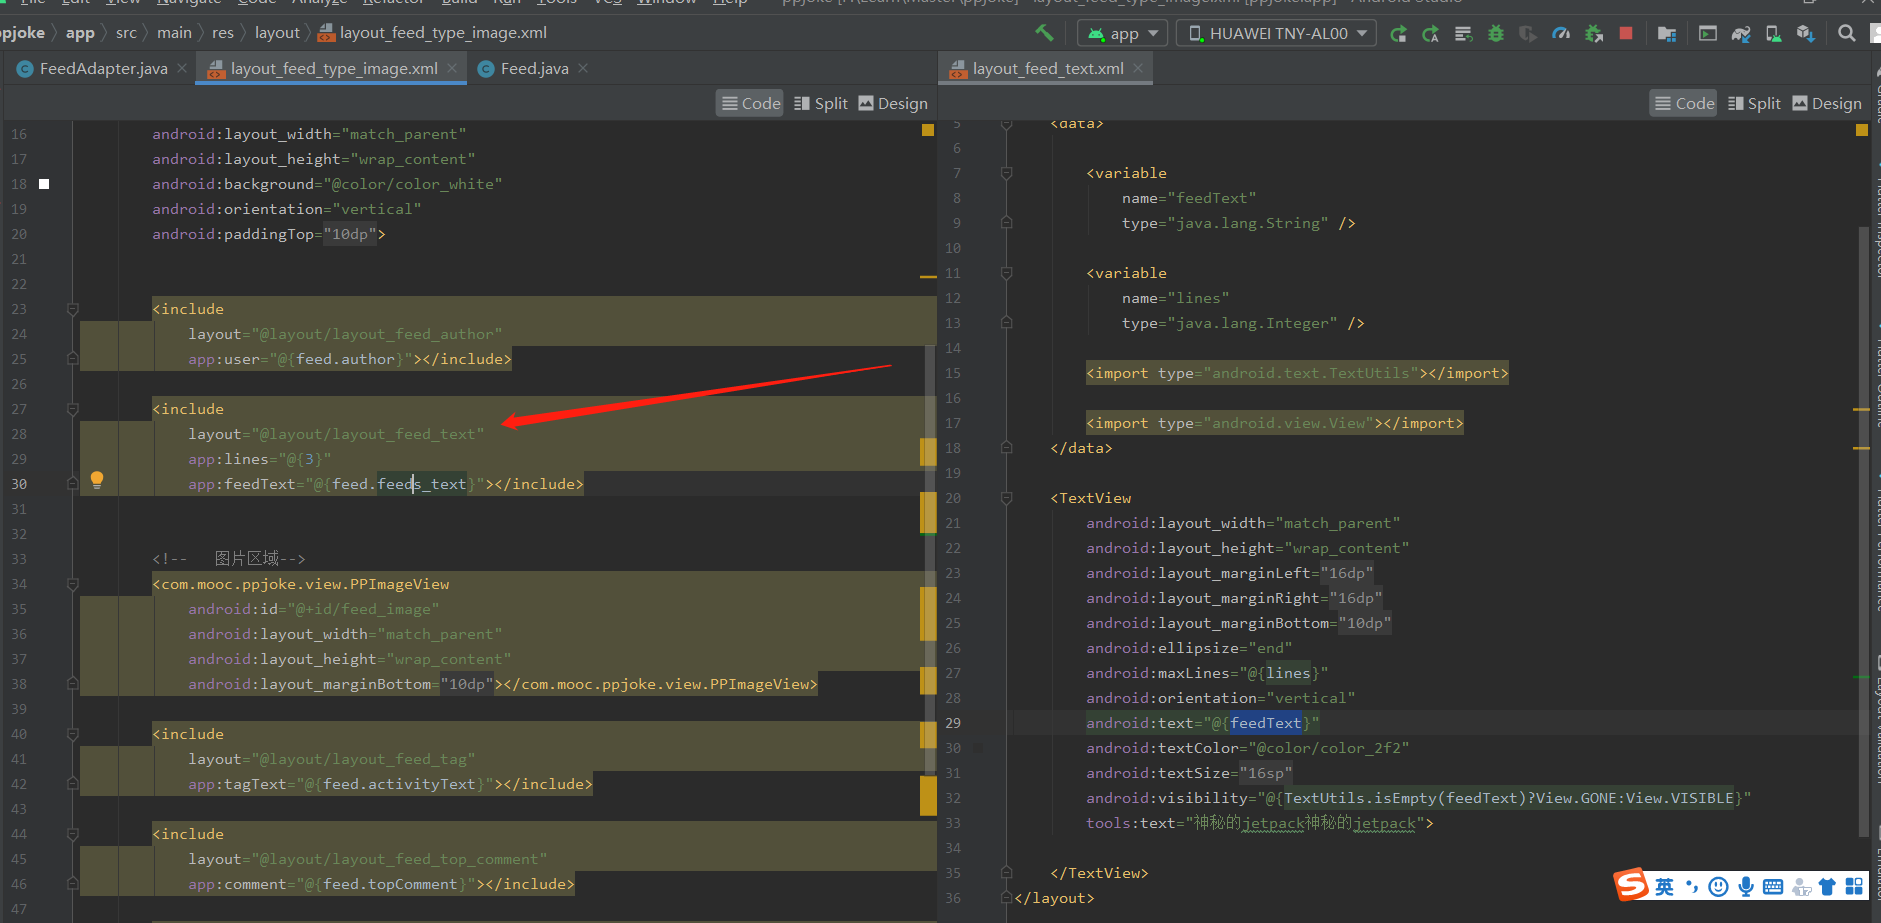Image resolution: width=1881 pixels, height=923 pixels.
Task: Open Sogou emoji smiley panel
Action: pyautogui.click(x=1719, y=886)
